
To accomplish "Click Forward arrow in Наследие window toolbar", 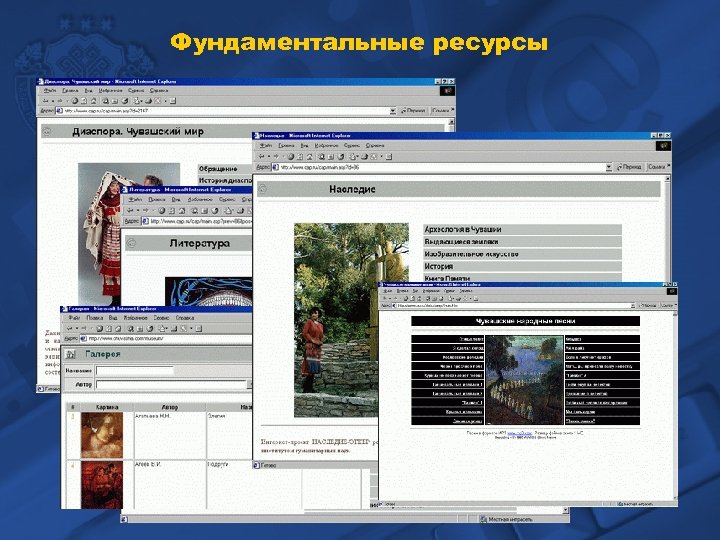I will click(276, 157).
